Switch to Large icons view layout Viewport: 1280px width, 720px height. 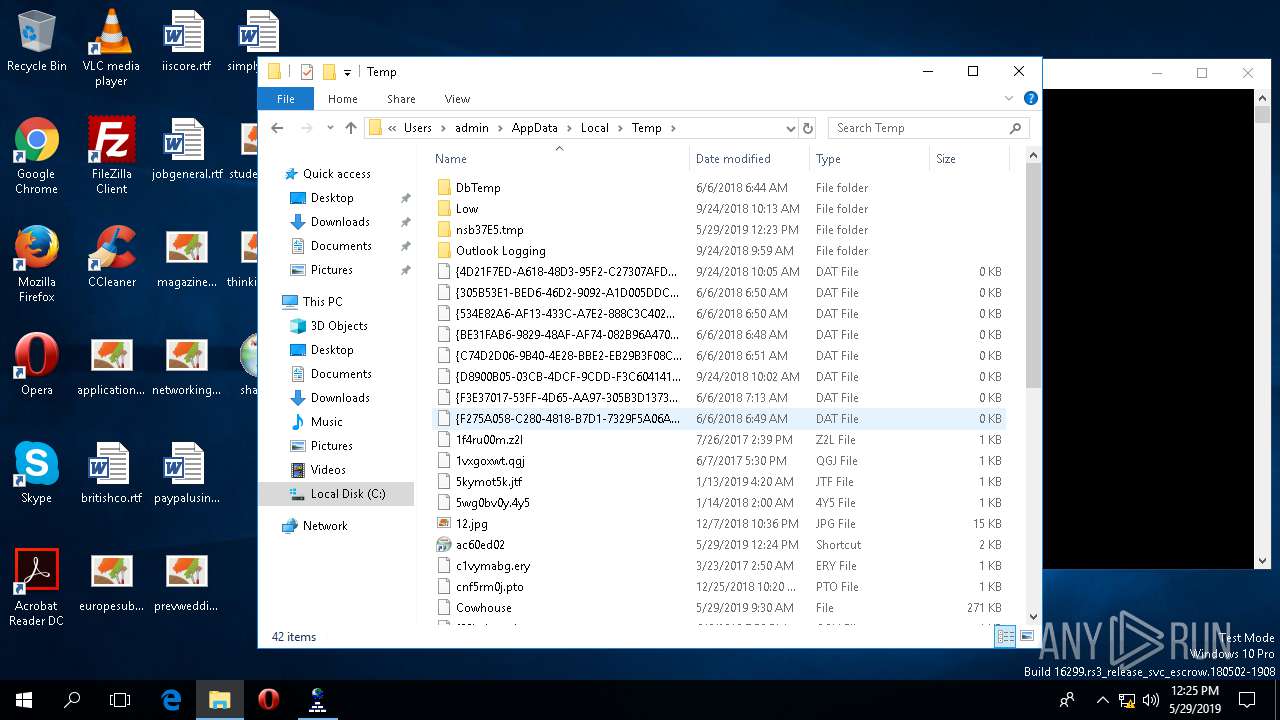pos(1027,636)
